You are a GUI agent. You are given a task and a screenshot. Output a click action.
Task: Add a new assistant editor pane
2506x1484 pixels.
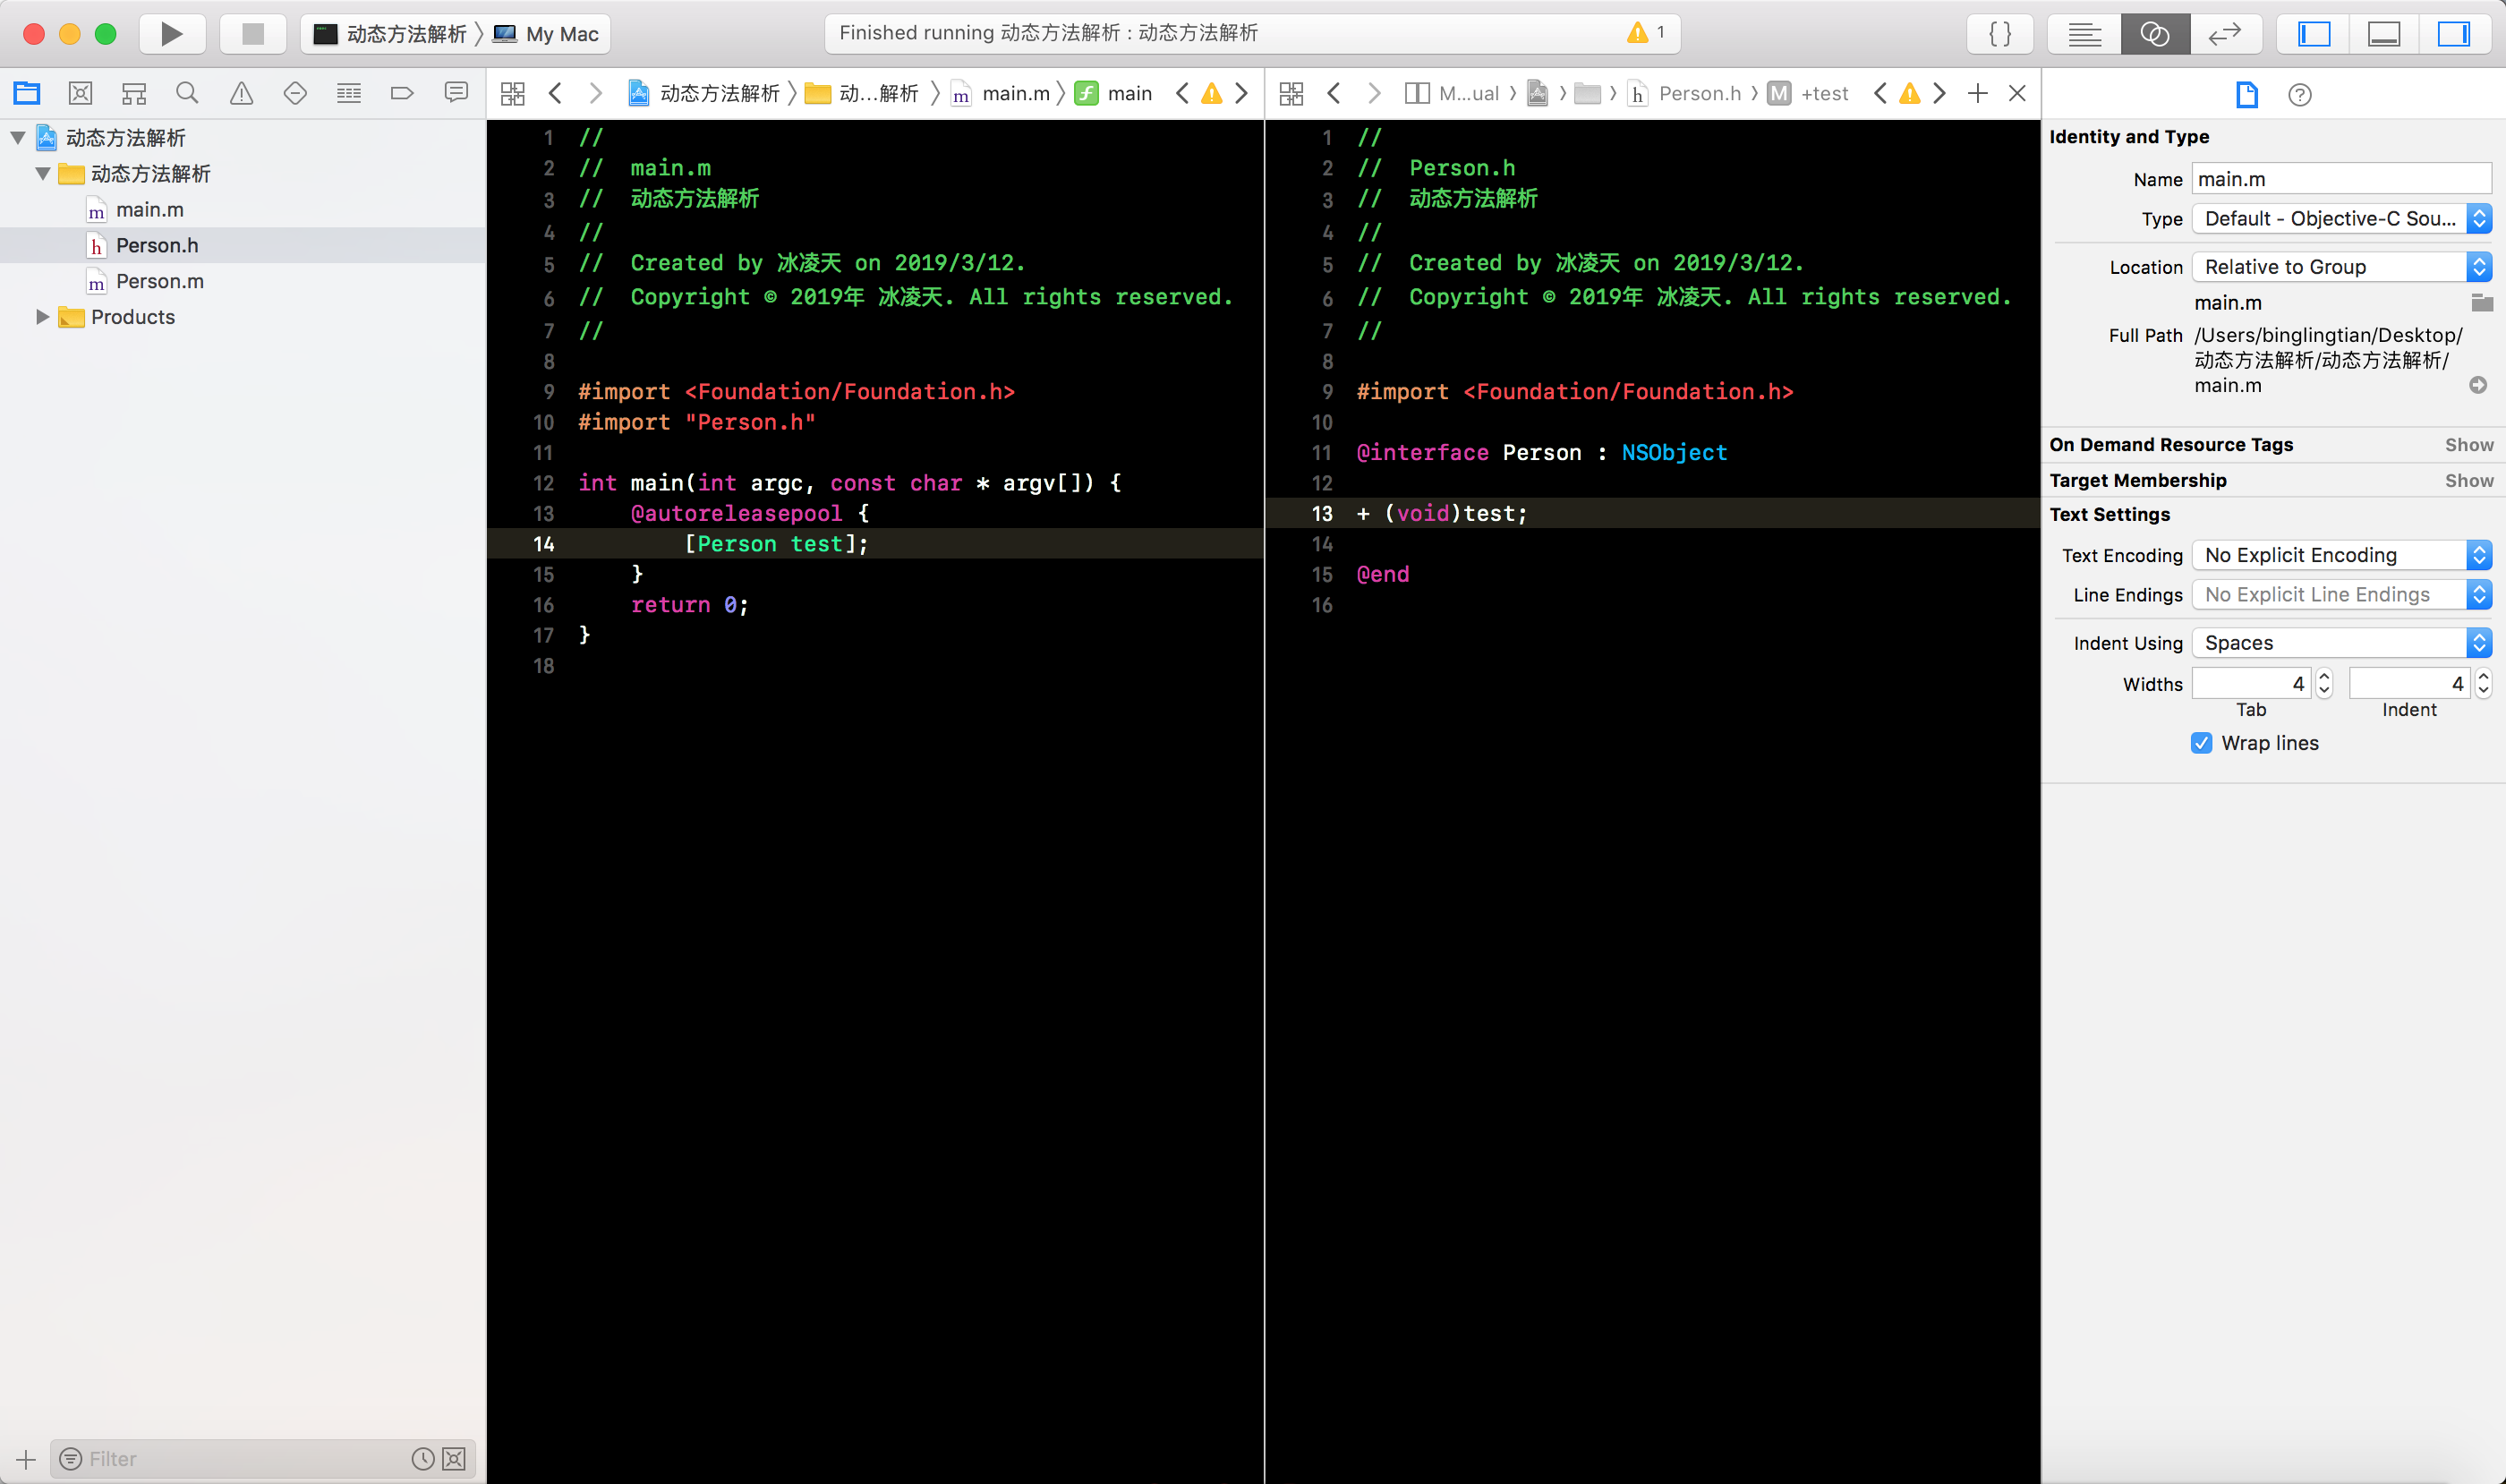(x=1977, y=94)
